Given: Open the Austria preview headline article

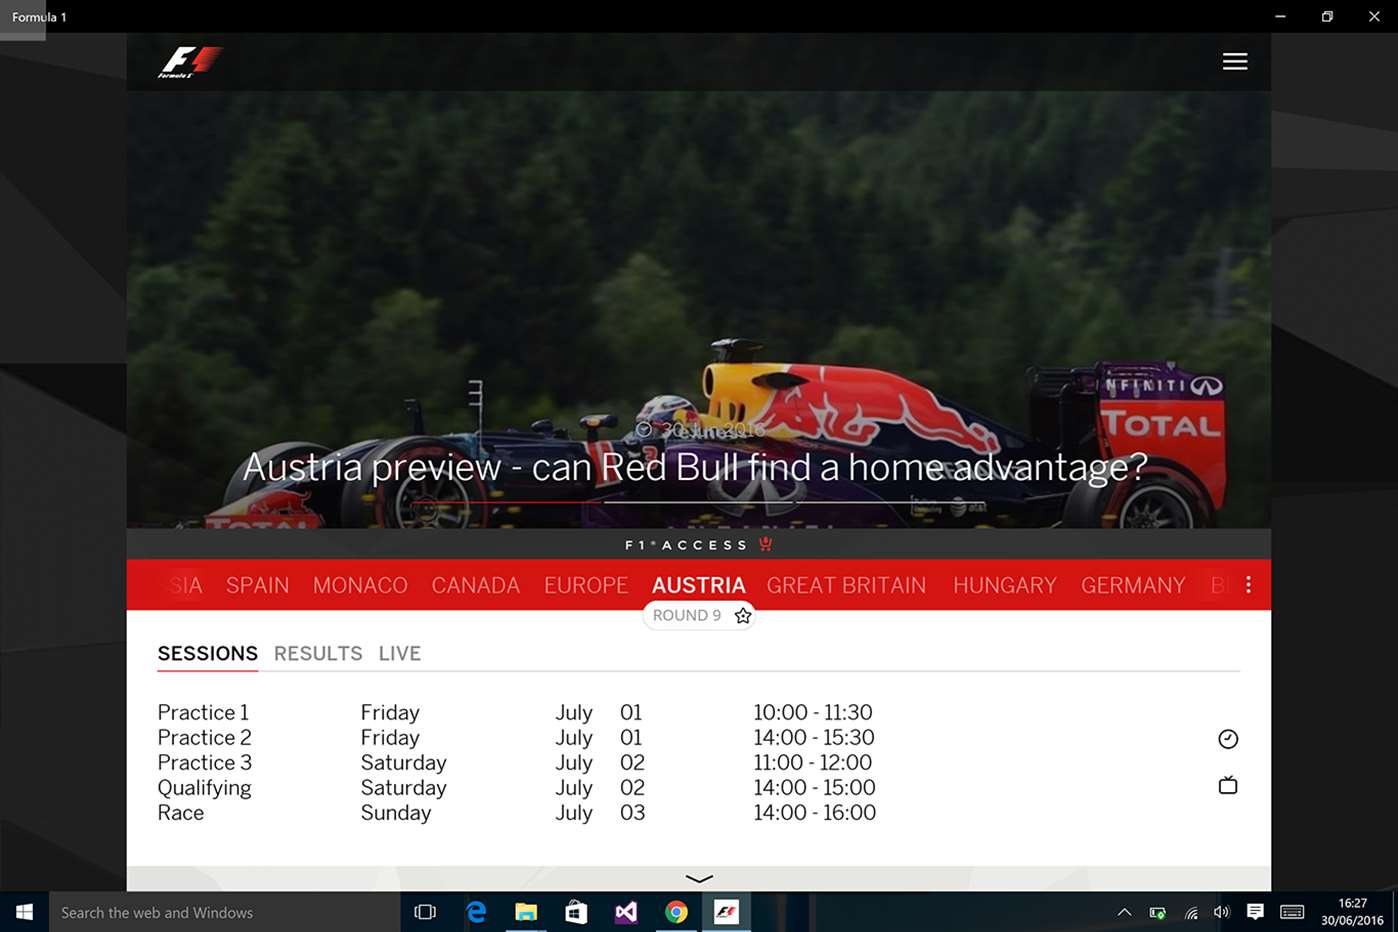Looking at the screenshot, I should (695, 467).
